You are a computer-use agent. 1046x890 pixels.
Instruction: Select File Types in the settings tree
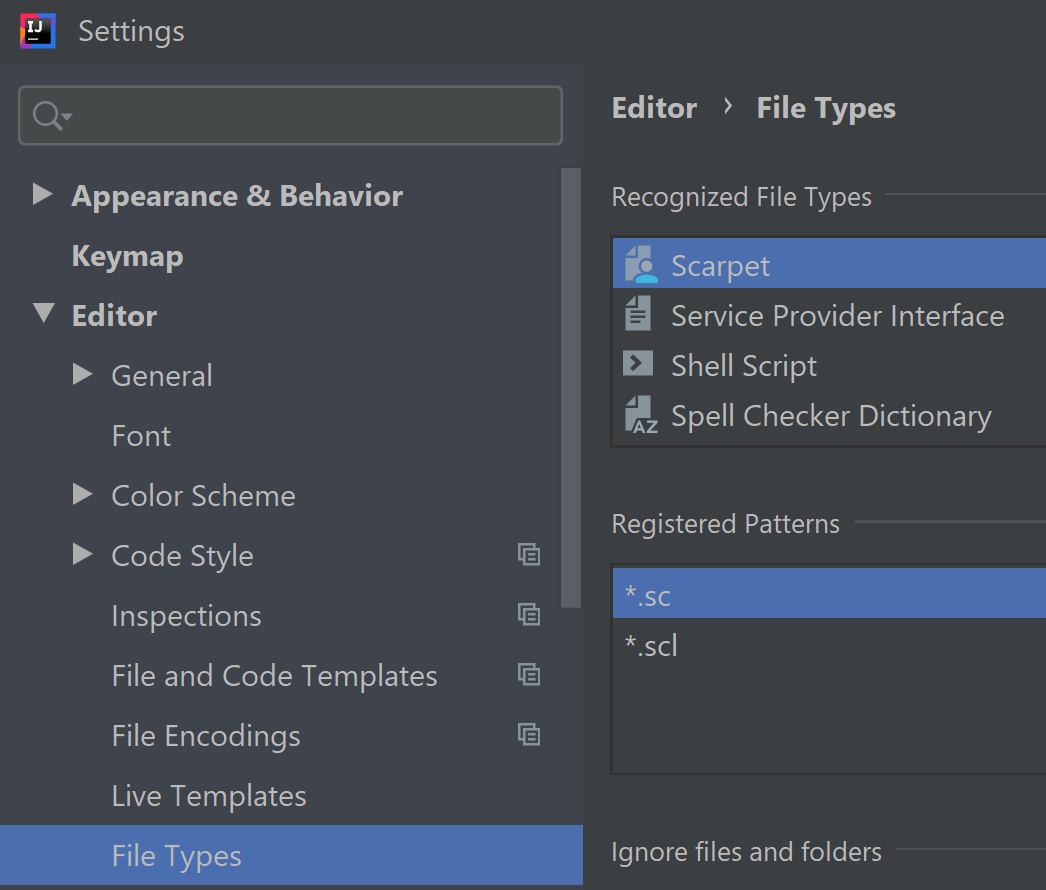291,855
